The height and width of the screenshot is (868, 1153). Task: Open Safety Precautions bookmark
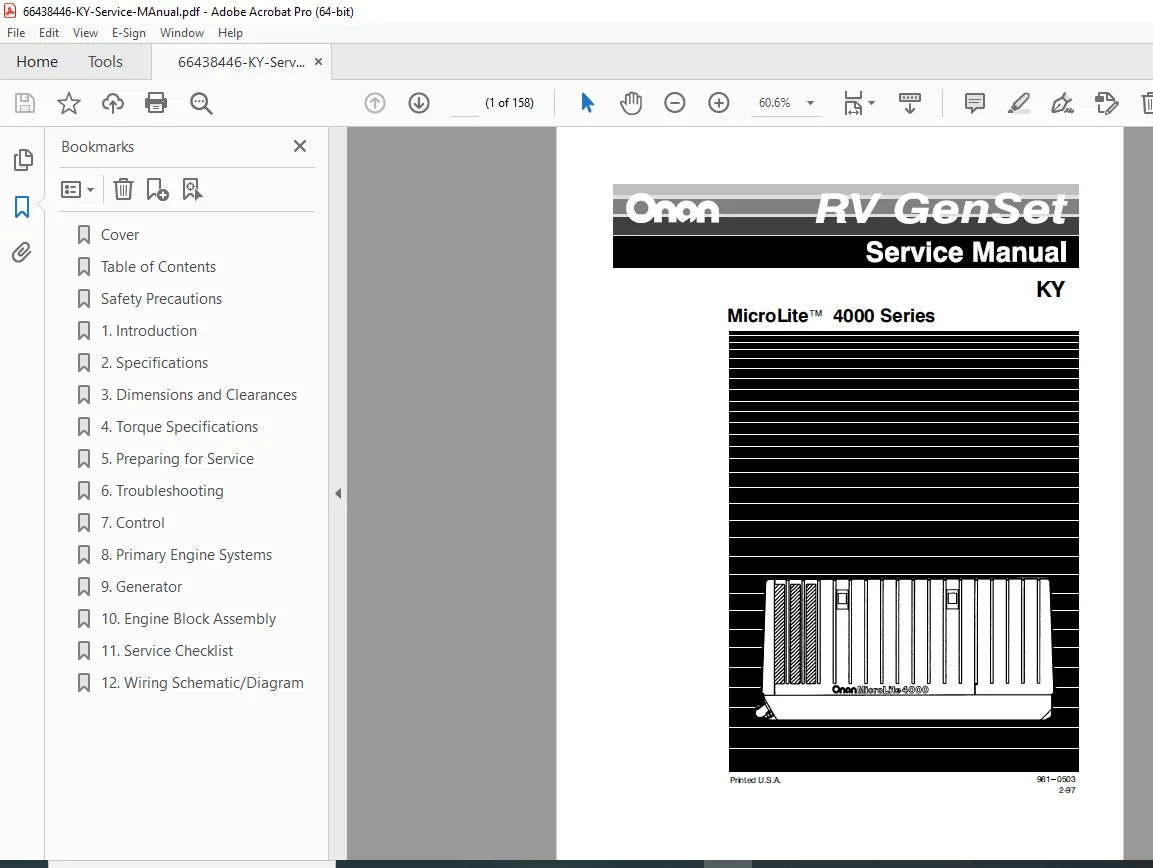(x=161, y=299)
